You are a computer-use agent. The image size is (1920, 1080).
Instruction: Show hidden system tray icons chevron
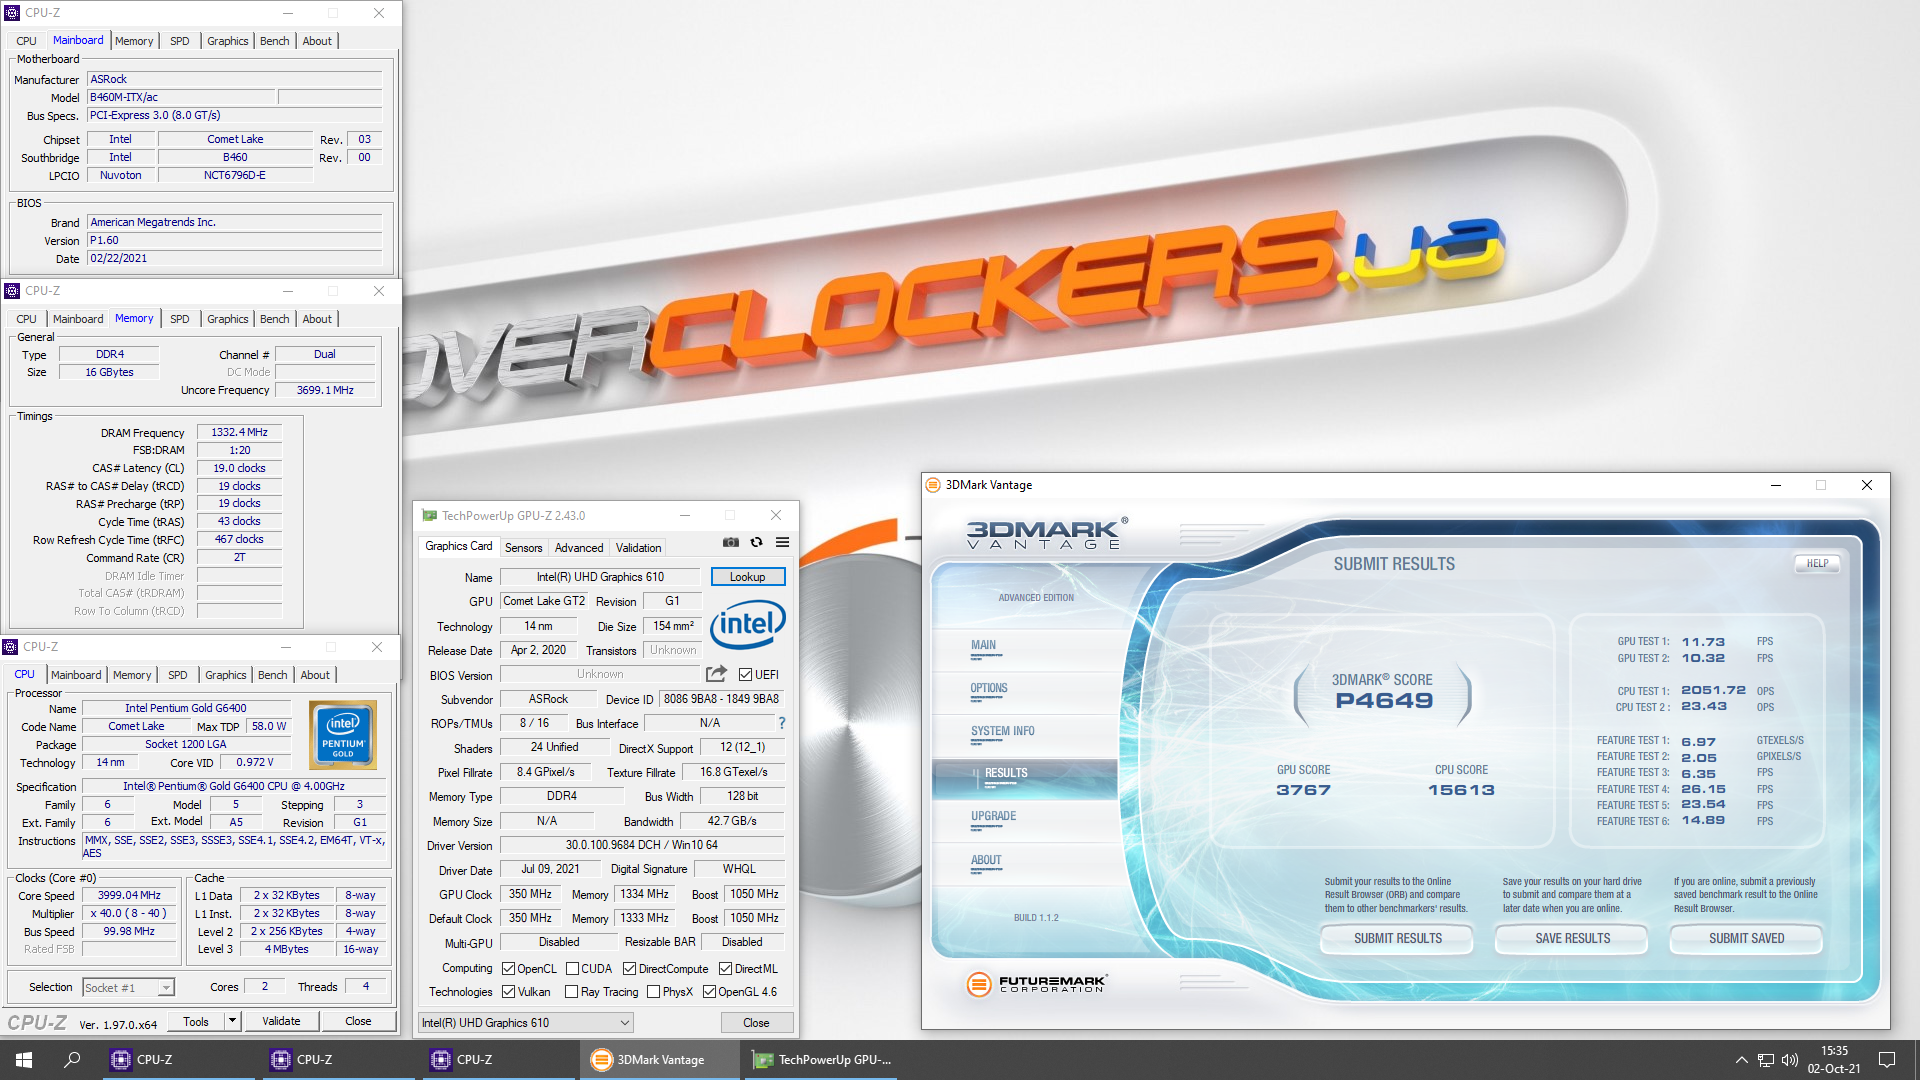(x=1742, y=1060)
